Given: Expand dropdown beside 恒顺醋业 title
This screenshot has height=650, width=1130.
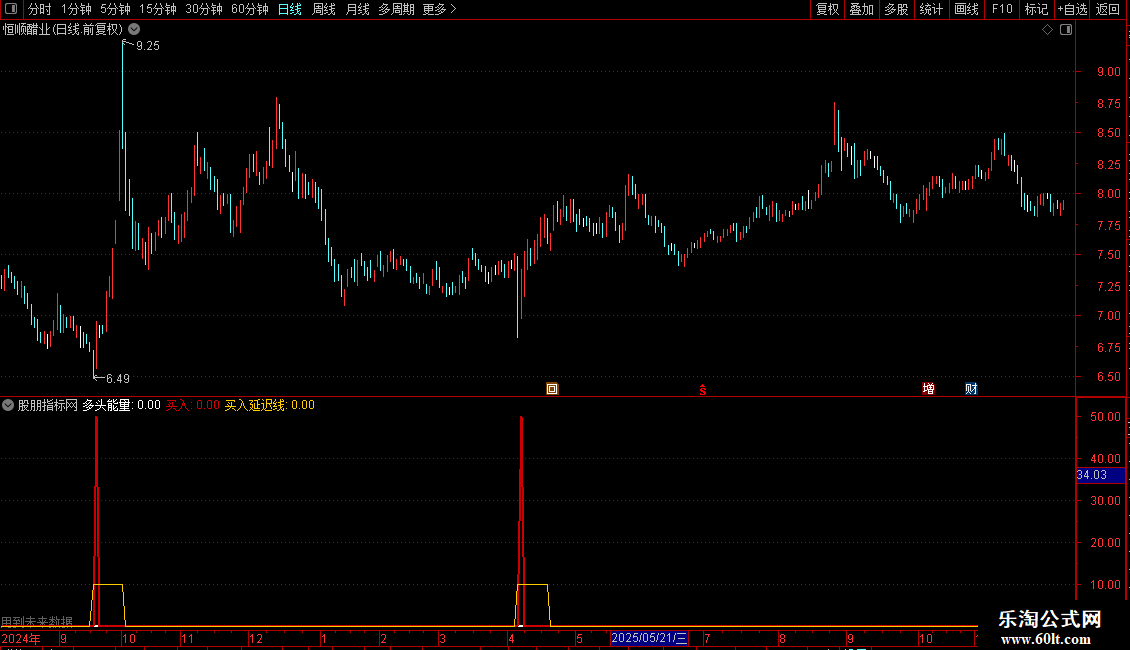Looking at the screenshot, I should (134, 30).
